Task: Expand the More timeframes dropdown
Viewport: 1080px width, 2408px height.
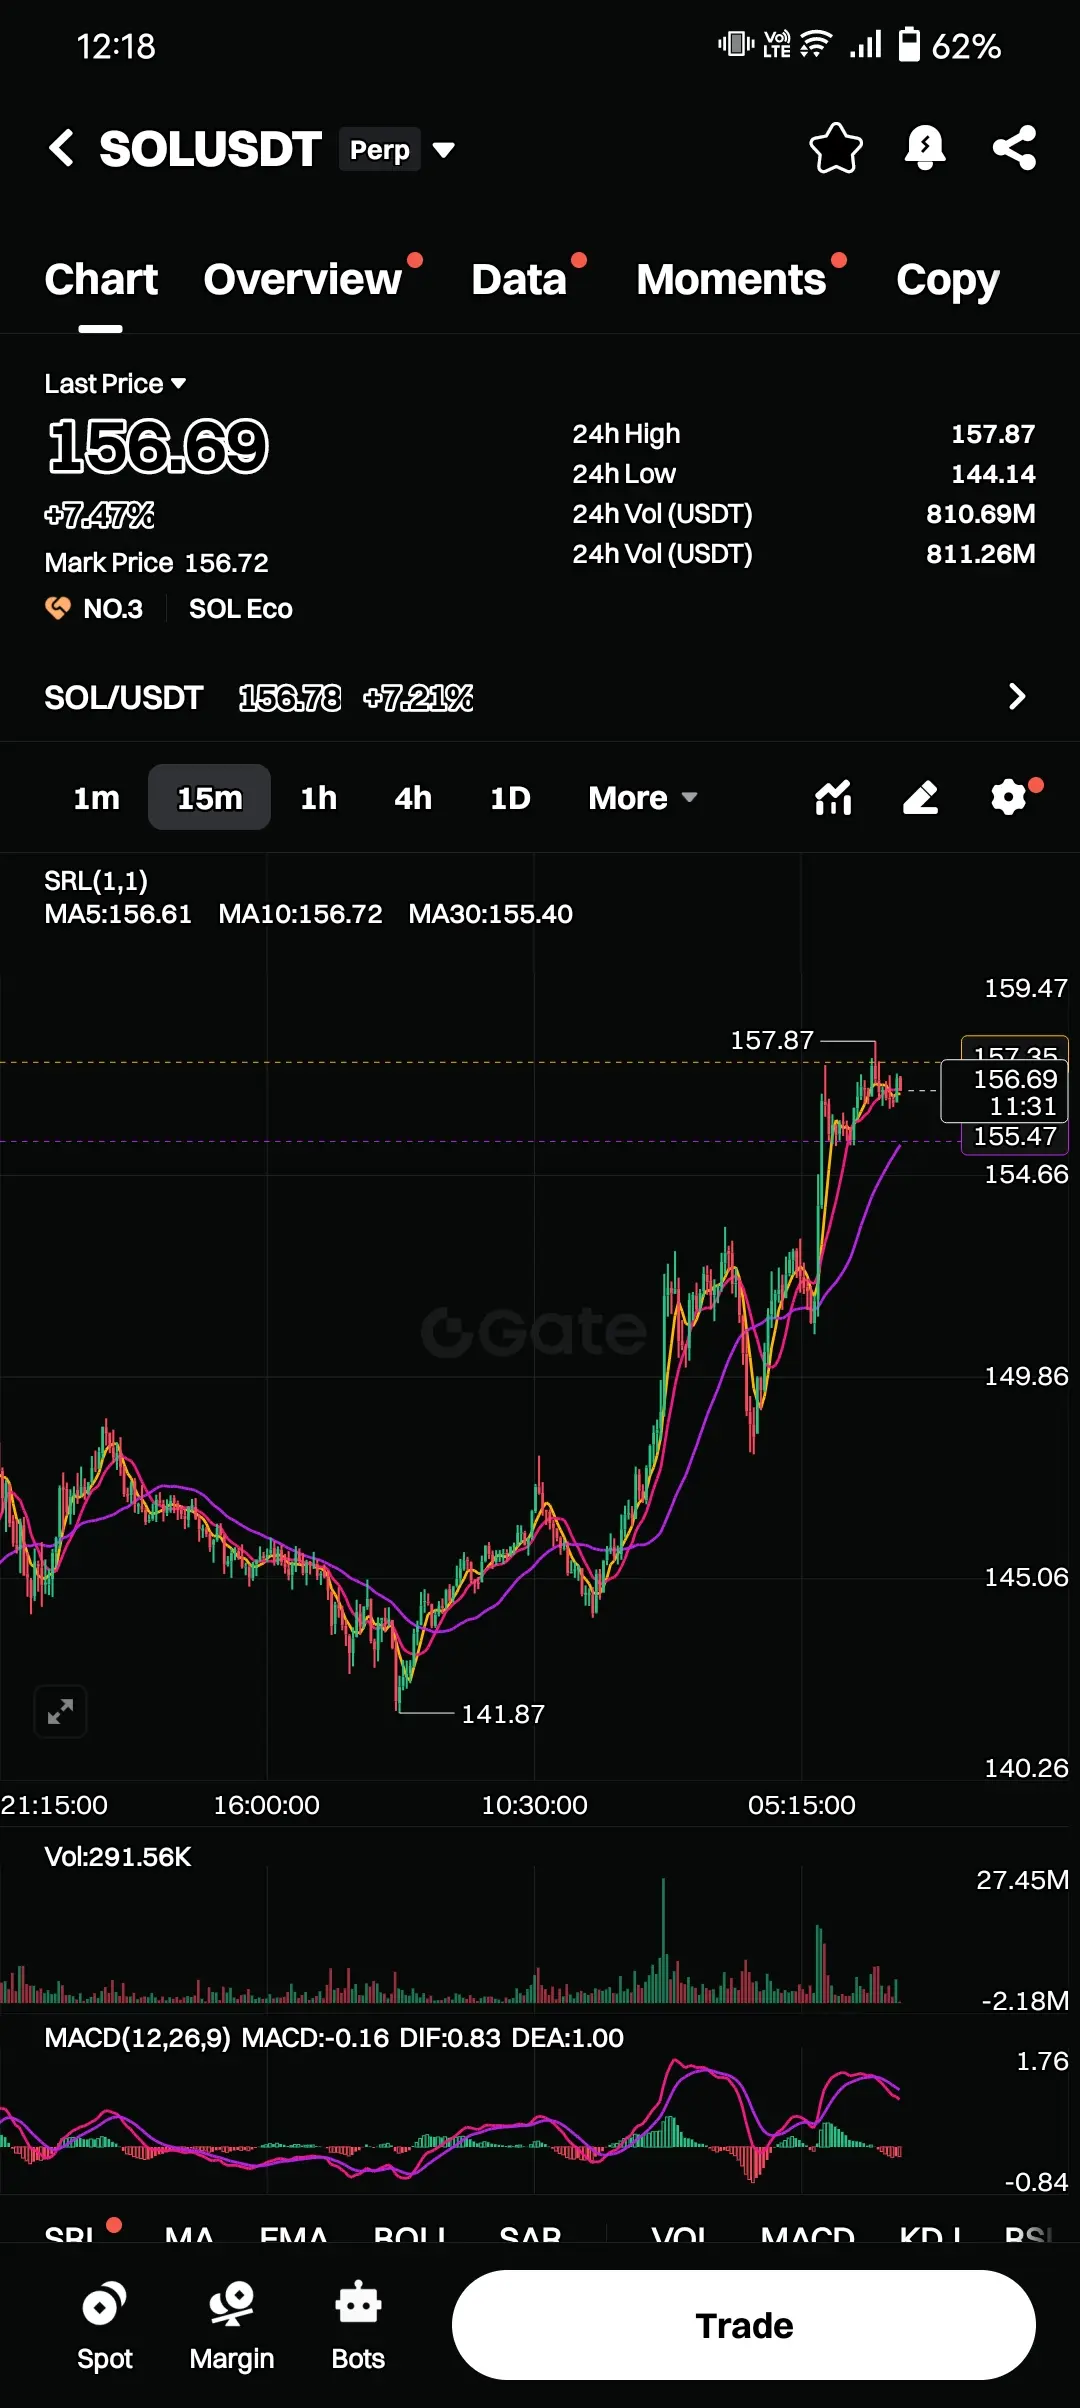Action: [642, 798]
